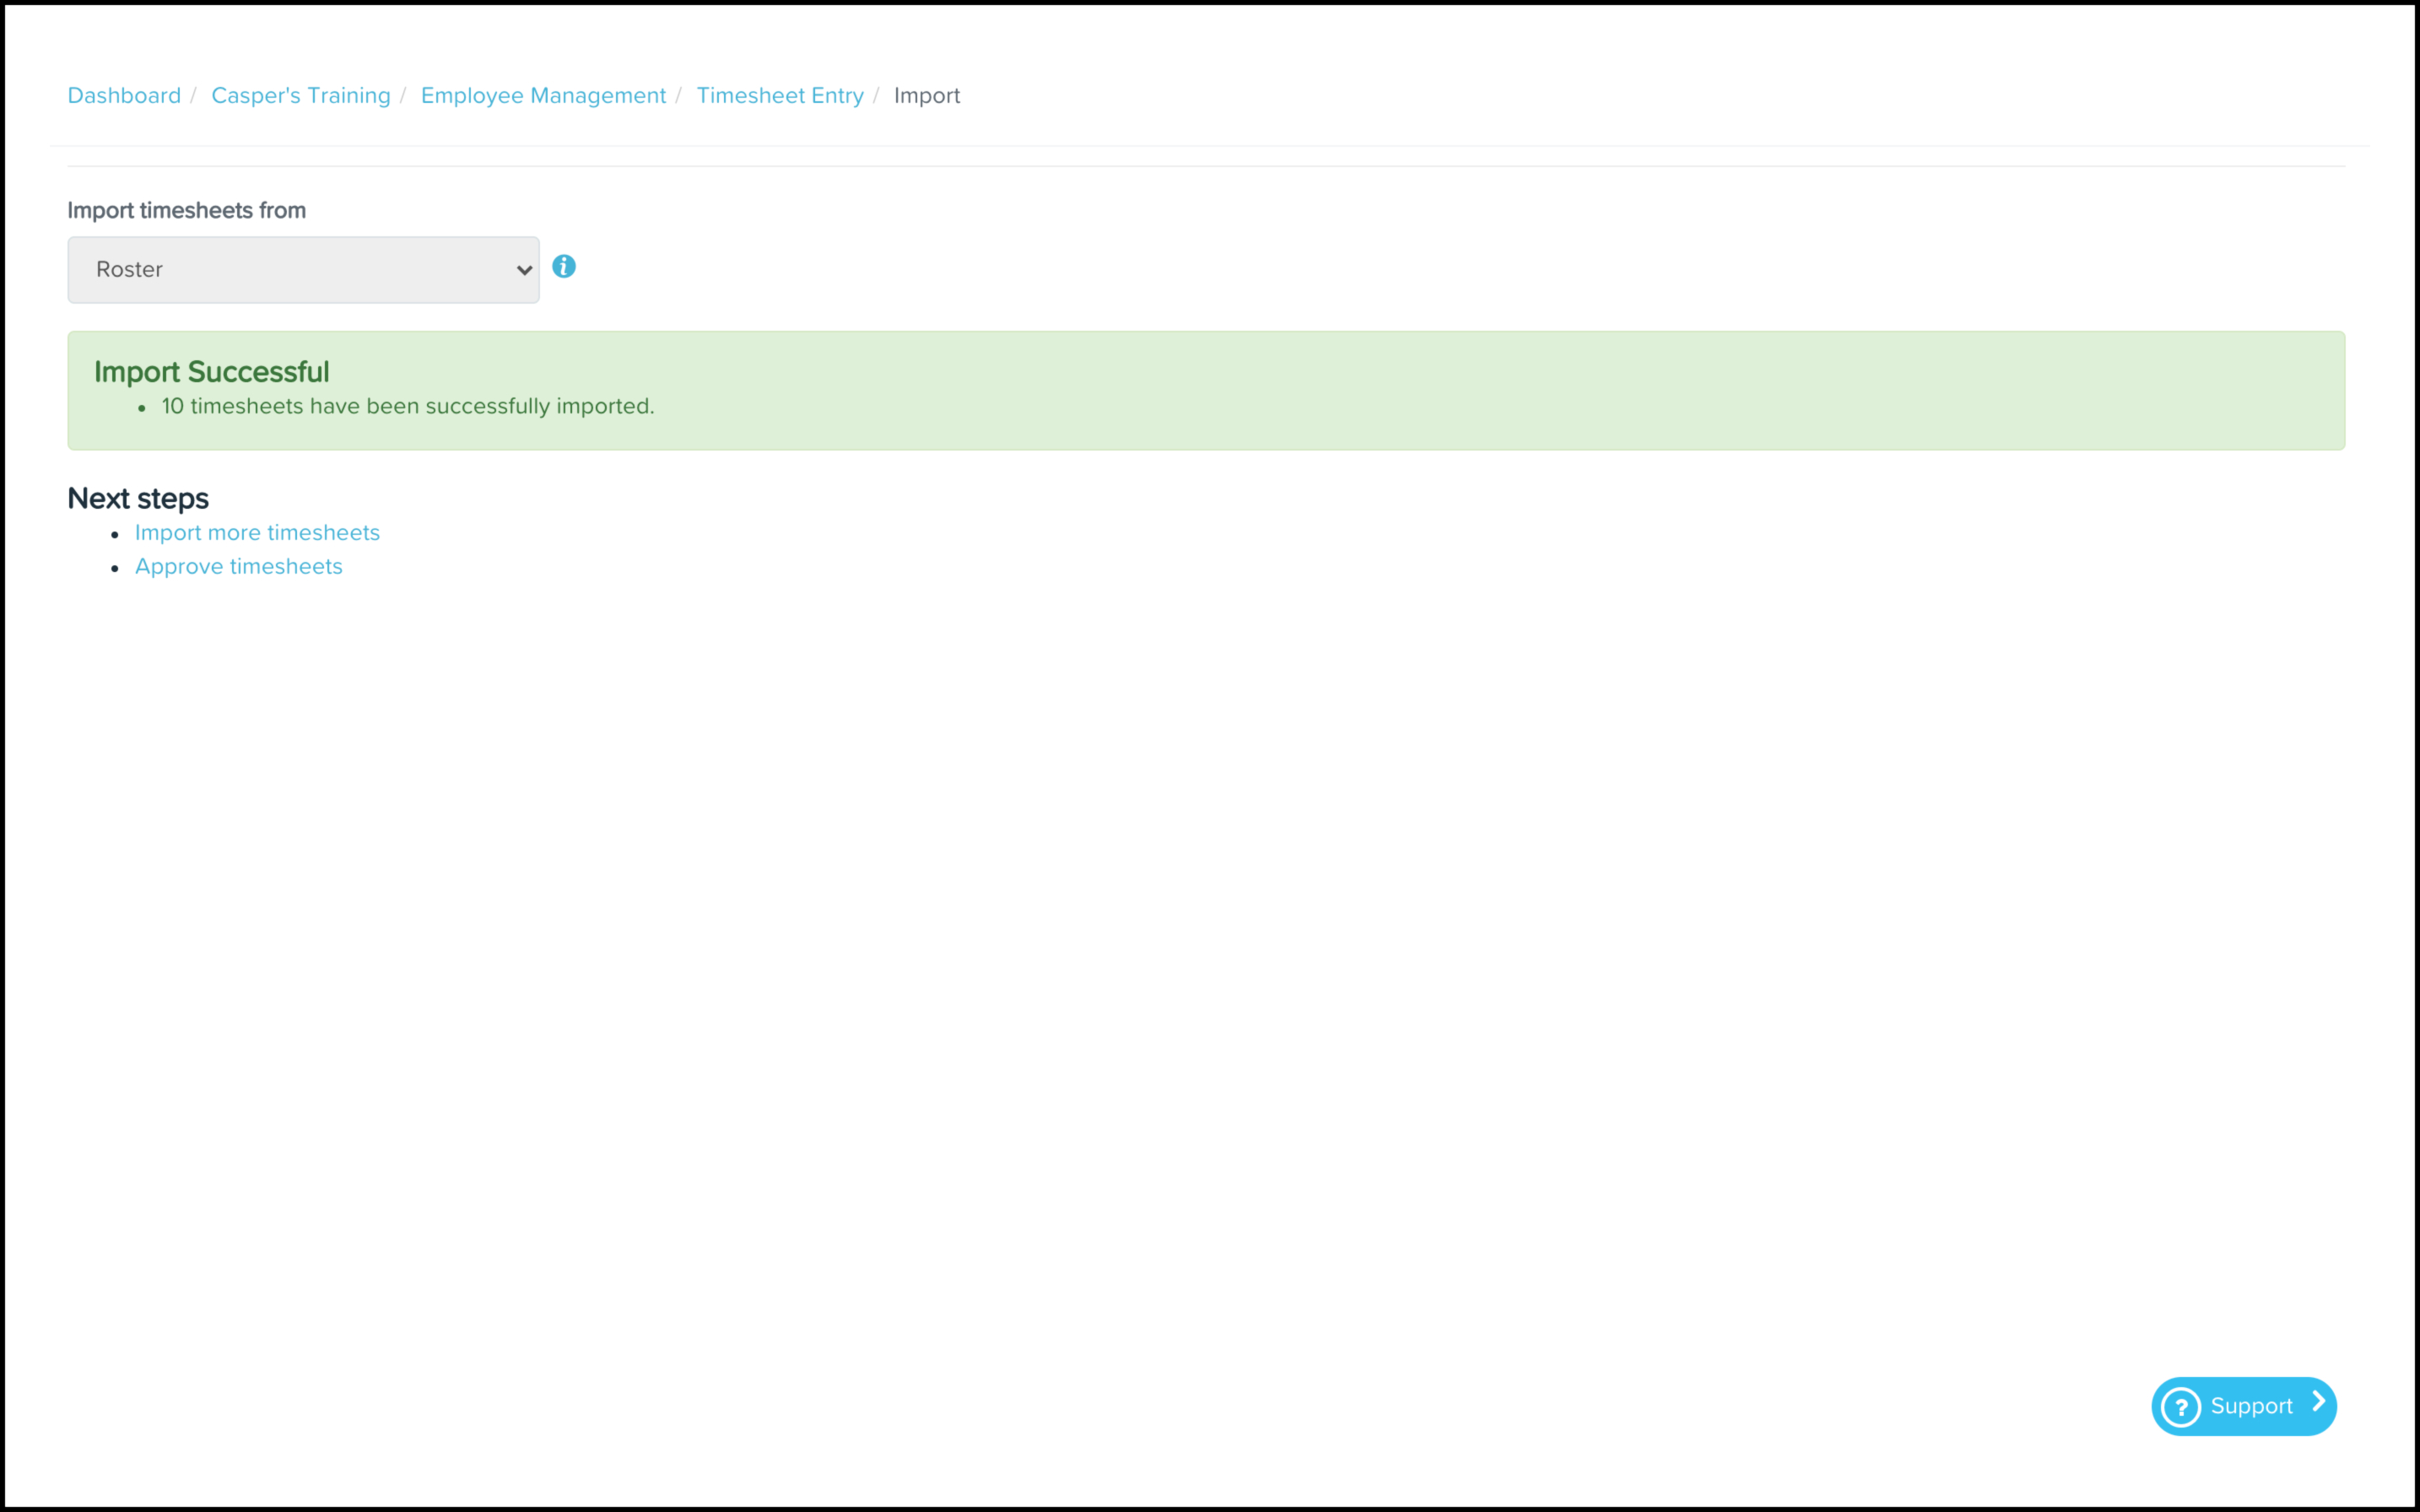
Task: Click Import more timesheets link
Action: pos(257,533)
